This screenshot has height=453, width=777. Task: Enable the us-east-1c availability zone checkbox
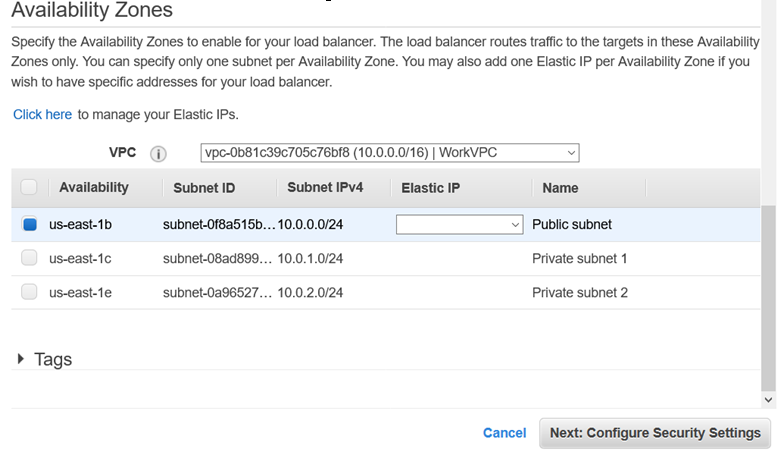click(29, 258)
